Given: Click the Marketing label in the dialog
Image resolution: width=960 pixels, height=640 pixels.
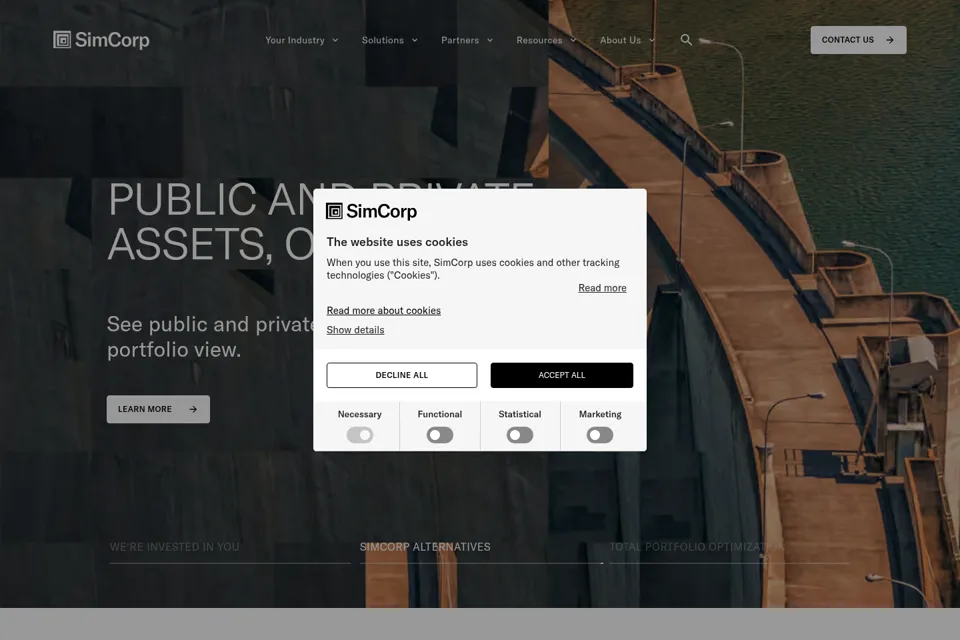Looking at the screenshot, I should coord(600,414).
